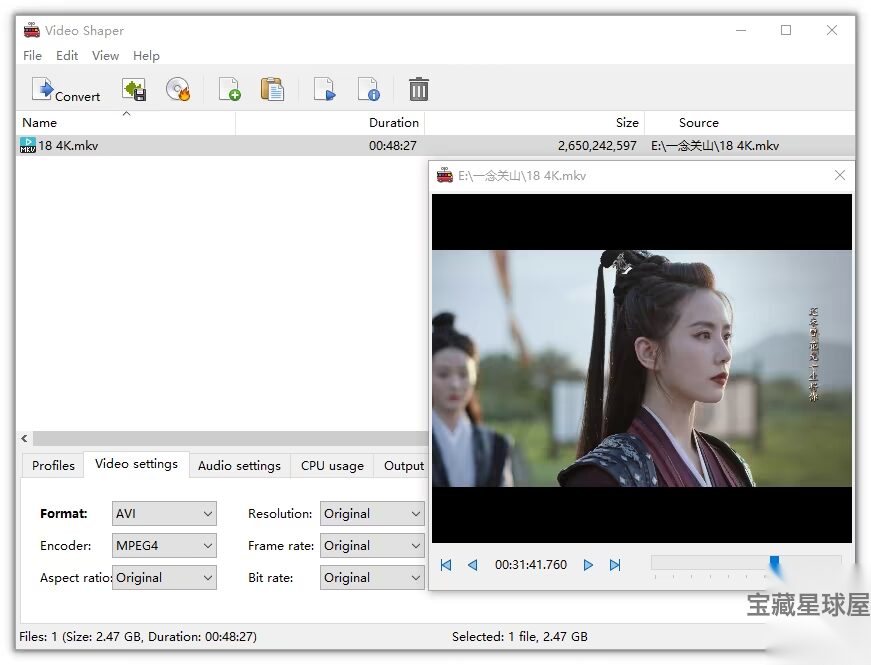
Task: Click the paste clipboard icon
Action: (x=272, y=89)
